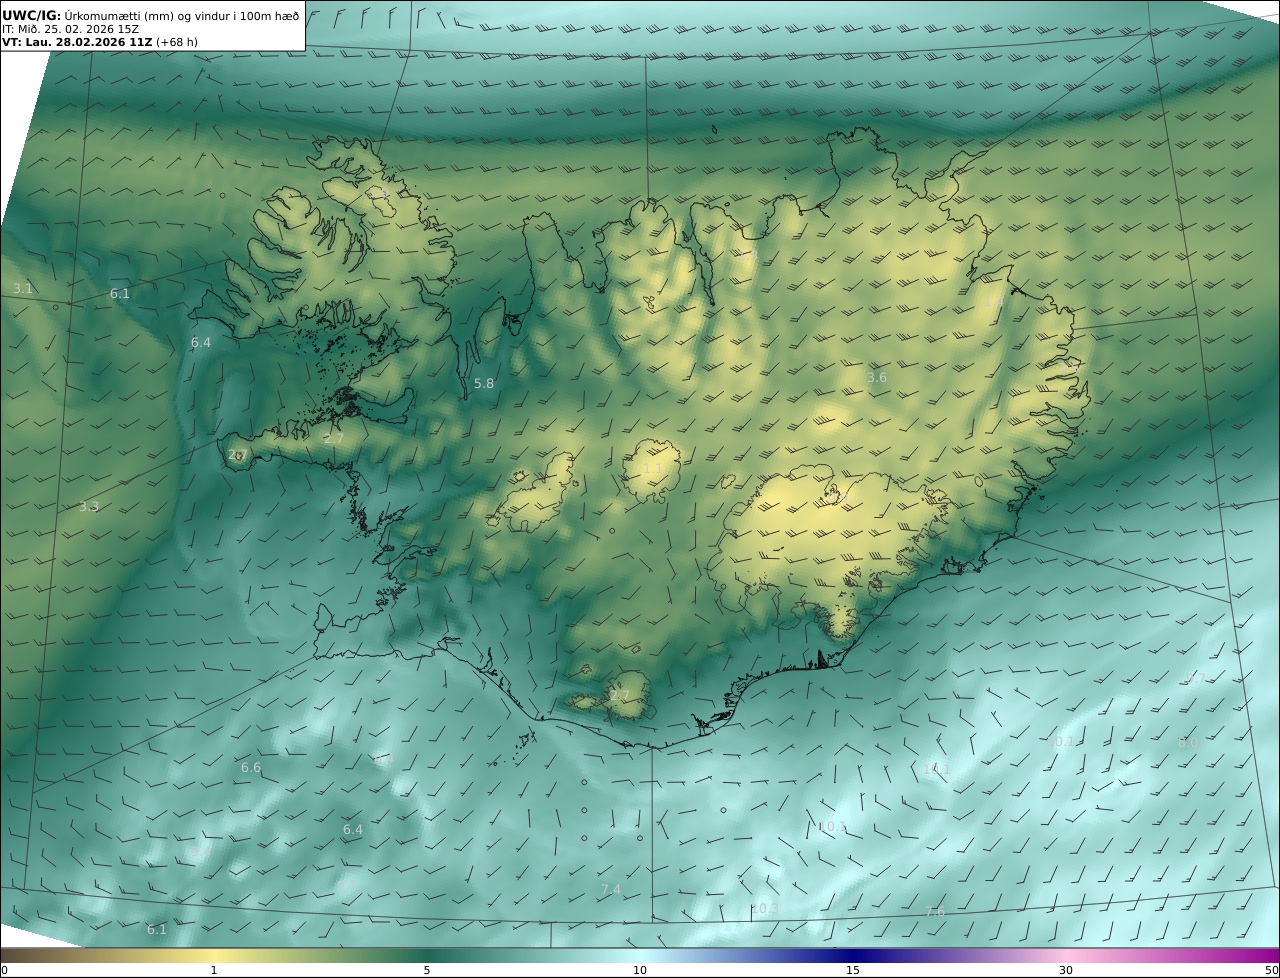Click the 8.0 value label
This screenshot has width=1280, height=978.
click(1187, 743)
